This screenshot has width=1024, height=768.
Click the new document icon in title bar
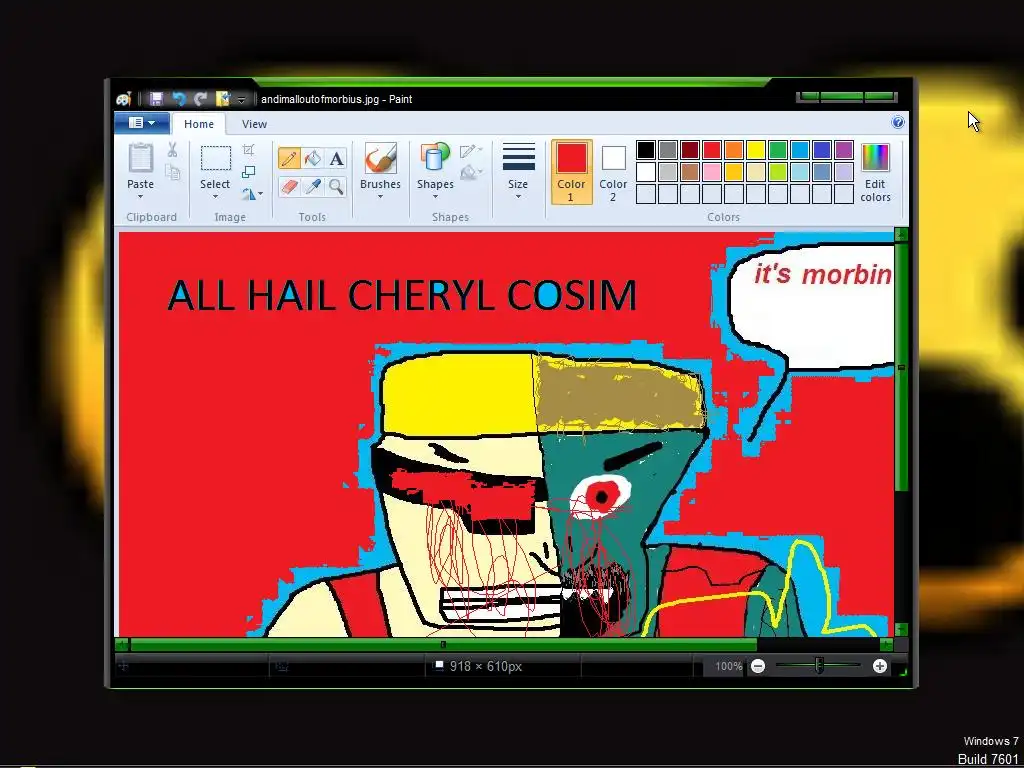223,99
